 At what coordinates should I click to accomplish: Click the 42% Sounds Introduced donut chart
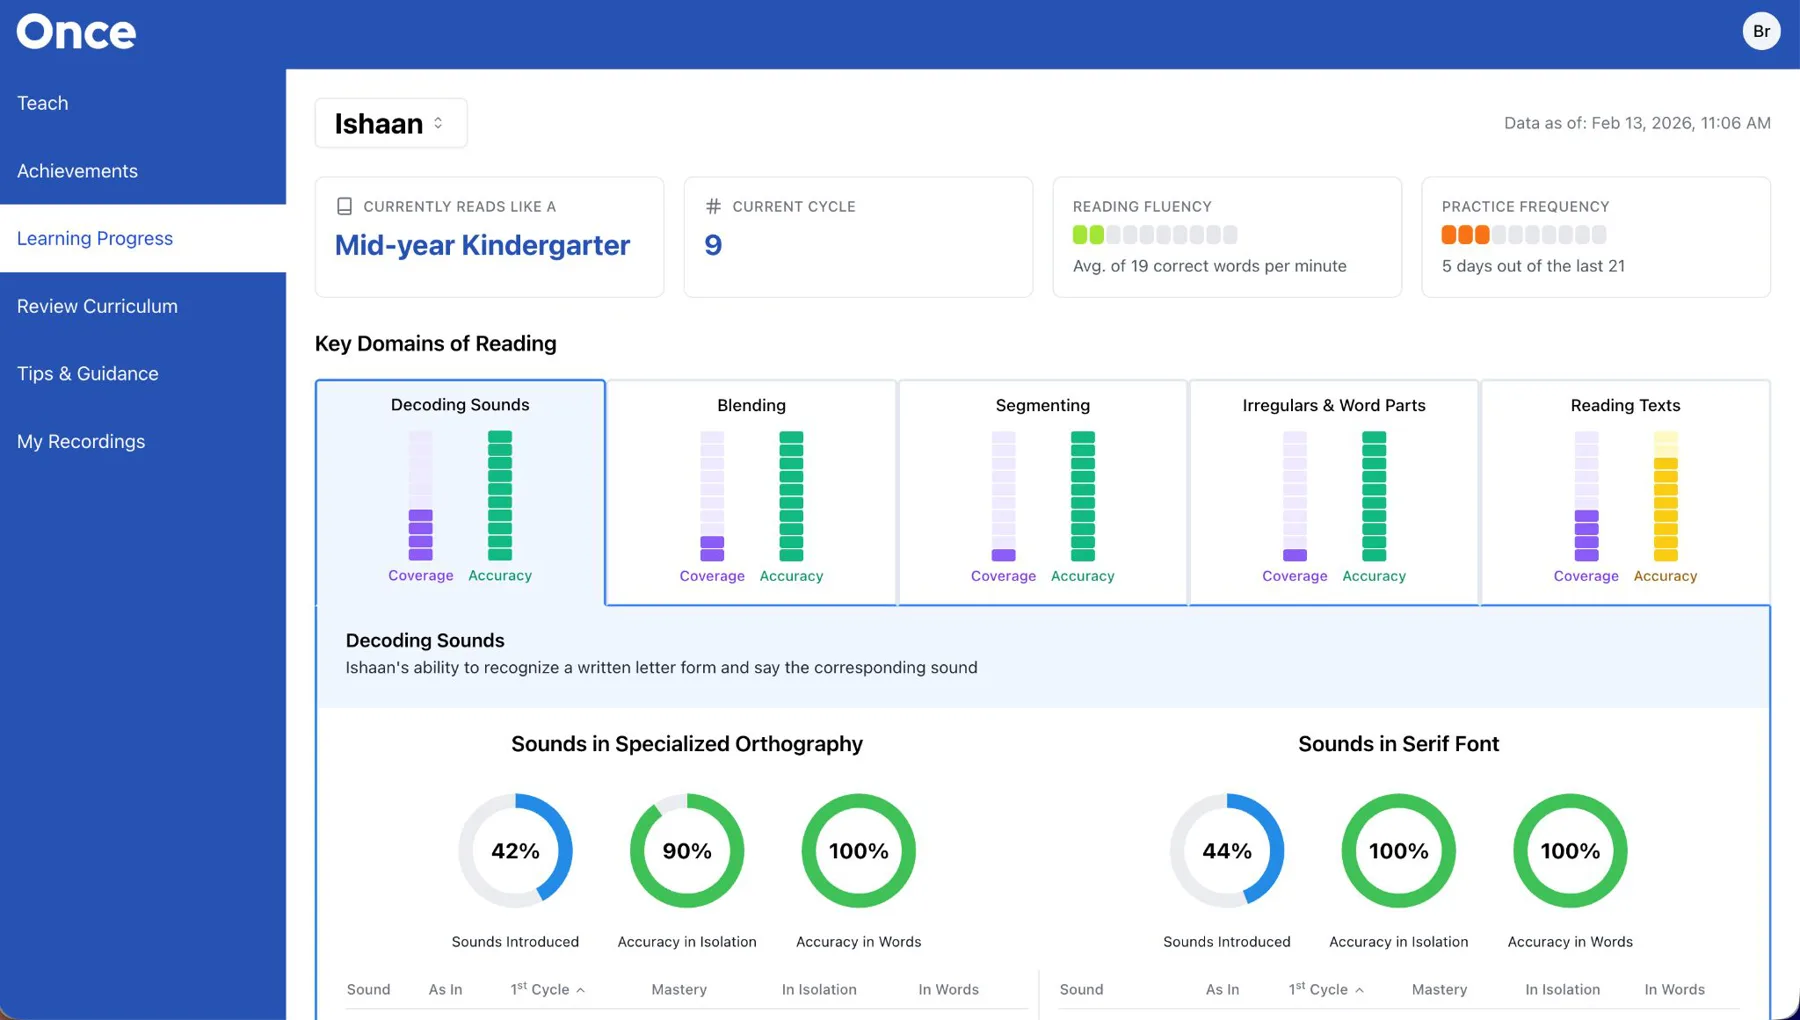point(515,851)
